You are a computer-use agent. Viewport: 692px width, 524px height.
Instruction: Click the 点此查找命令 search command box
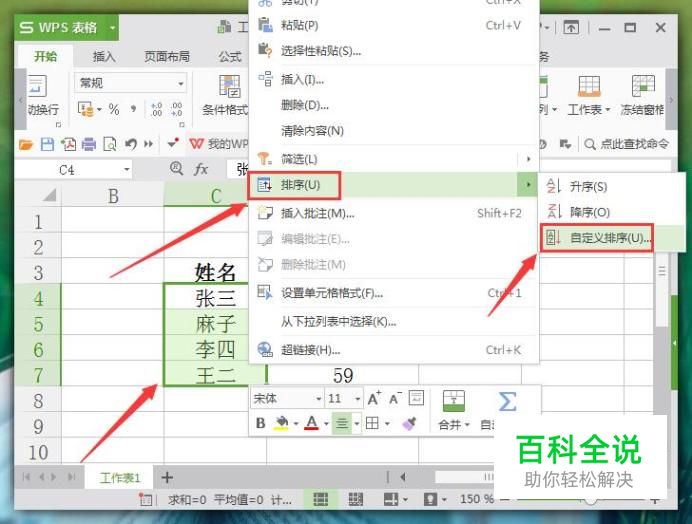[x=627, y=144]
